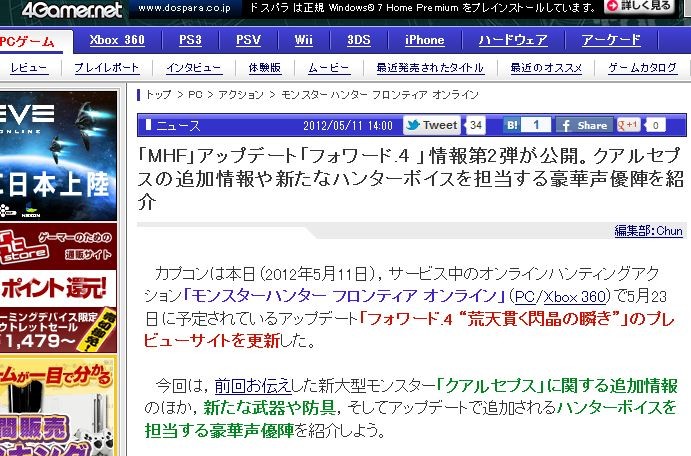Open the インタビュー section
The height and width of the screenshot is (456, 691).
(194, 68)
